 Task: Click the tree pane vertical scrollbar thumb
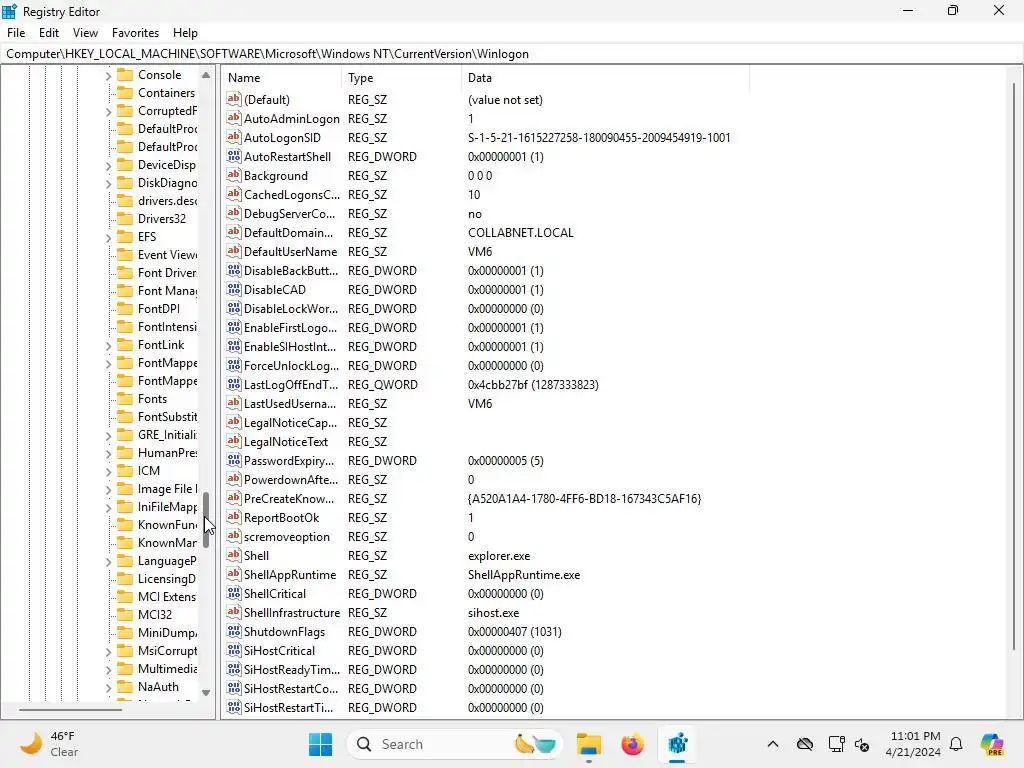(206, 520)
